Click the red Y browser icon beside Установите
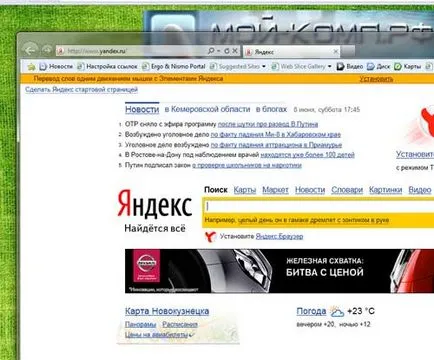Screen dimensions: 434x360 [x=211, y=237]
